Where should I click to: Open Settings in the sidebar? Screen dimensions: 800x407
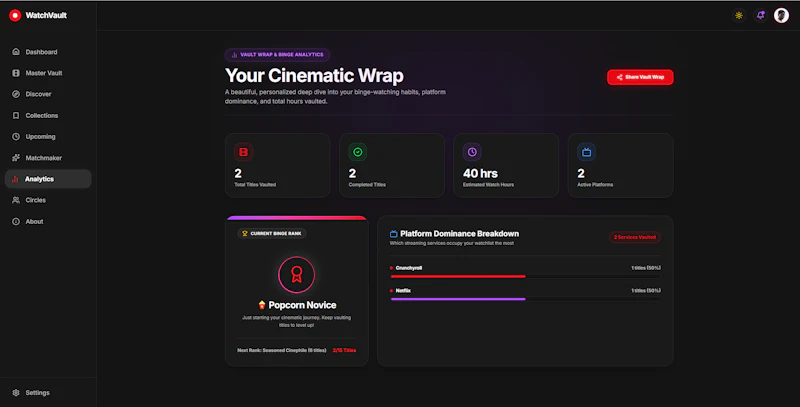(x=48, y=393)
